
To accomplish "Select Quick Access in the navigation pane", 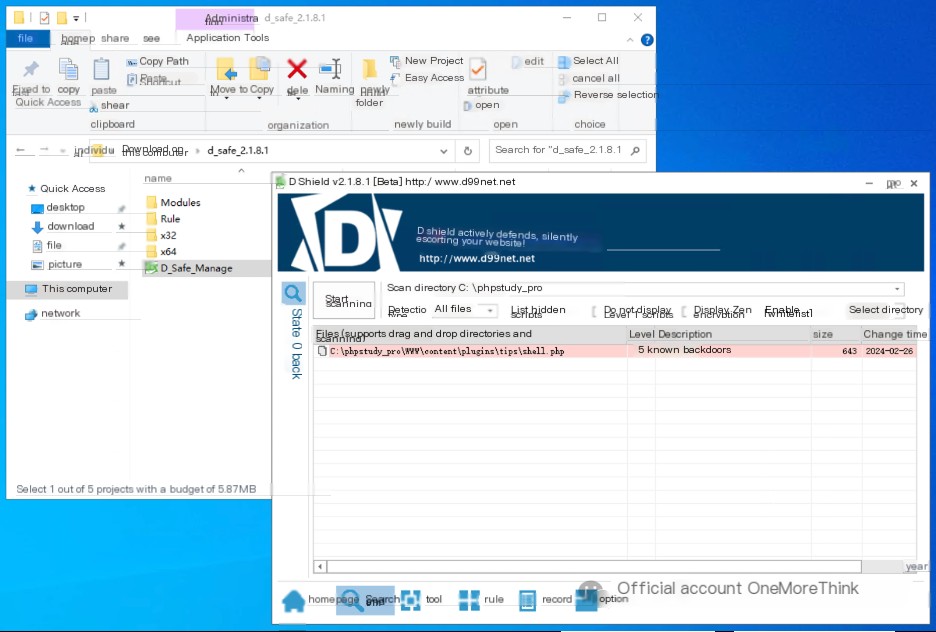I will (72, 189).
